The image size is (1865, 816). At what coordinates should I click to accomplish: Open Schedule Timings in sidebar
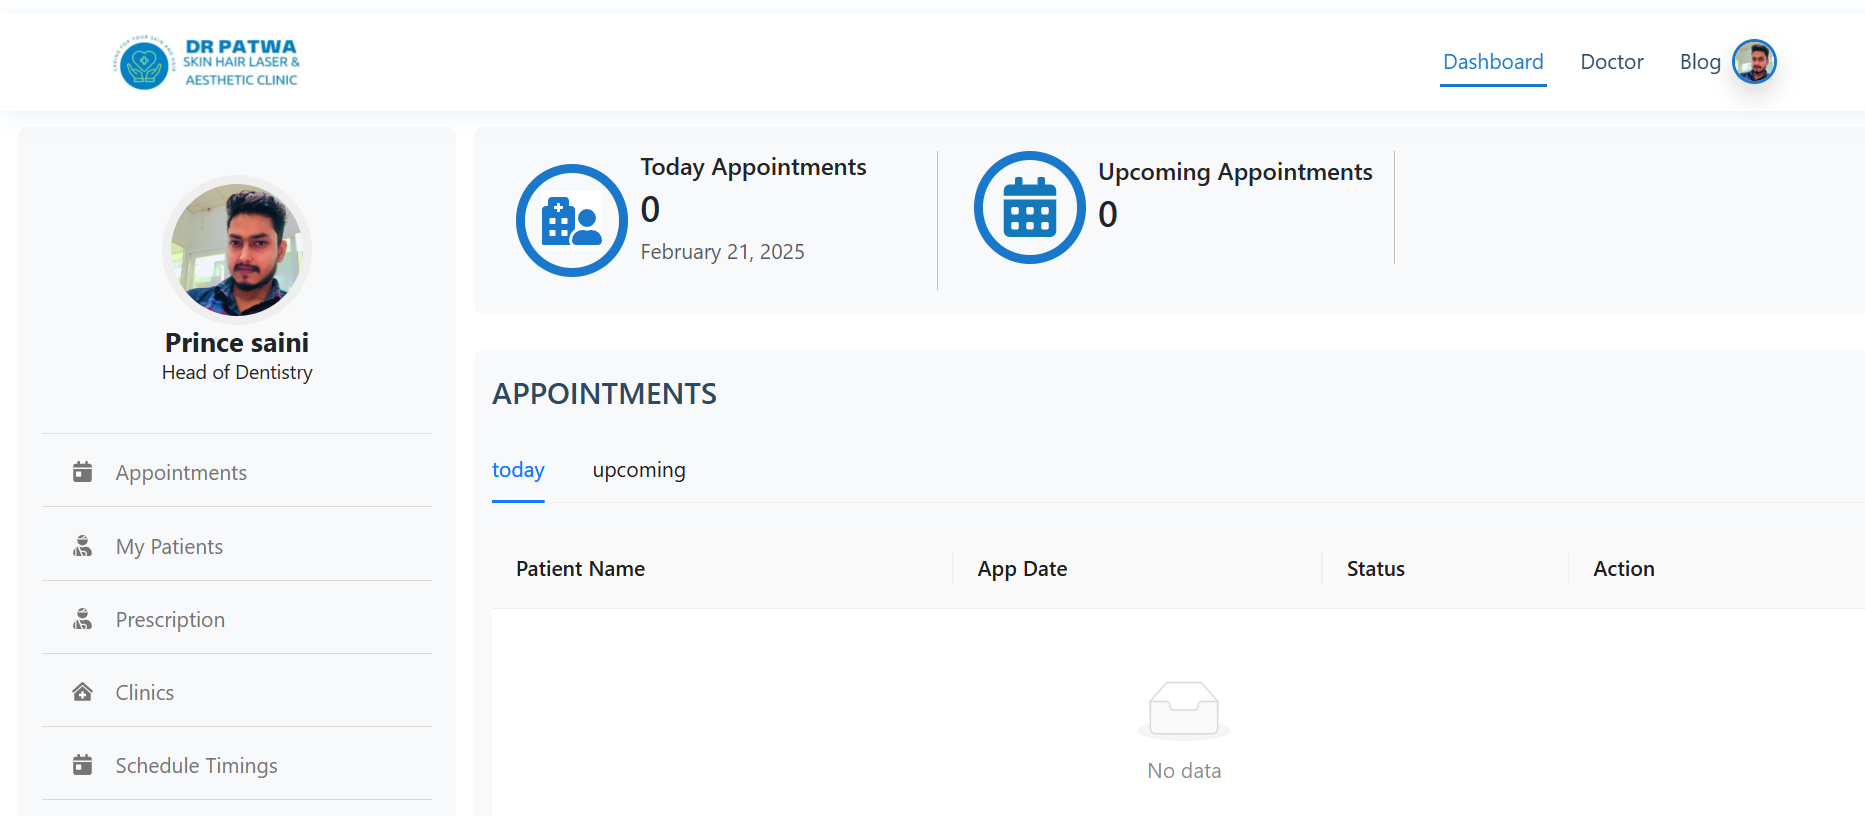point(196,765)
